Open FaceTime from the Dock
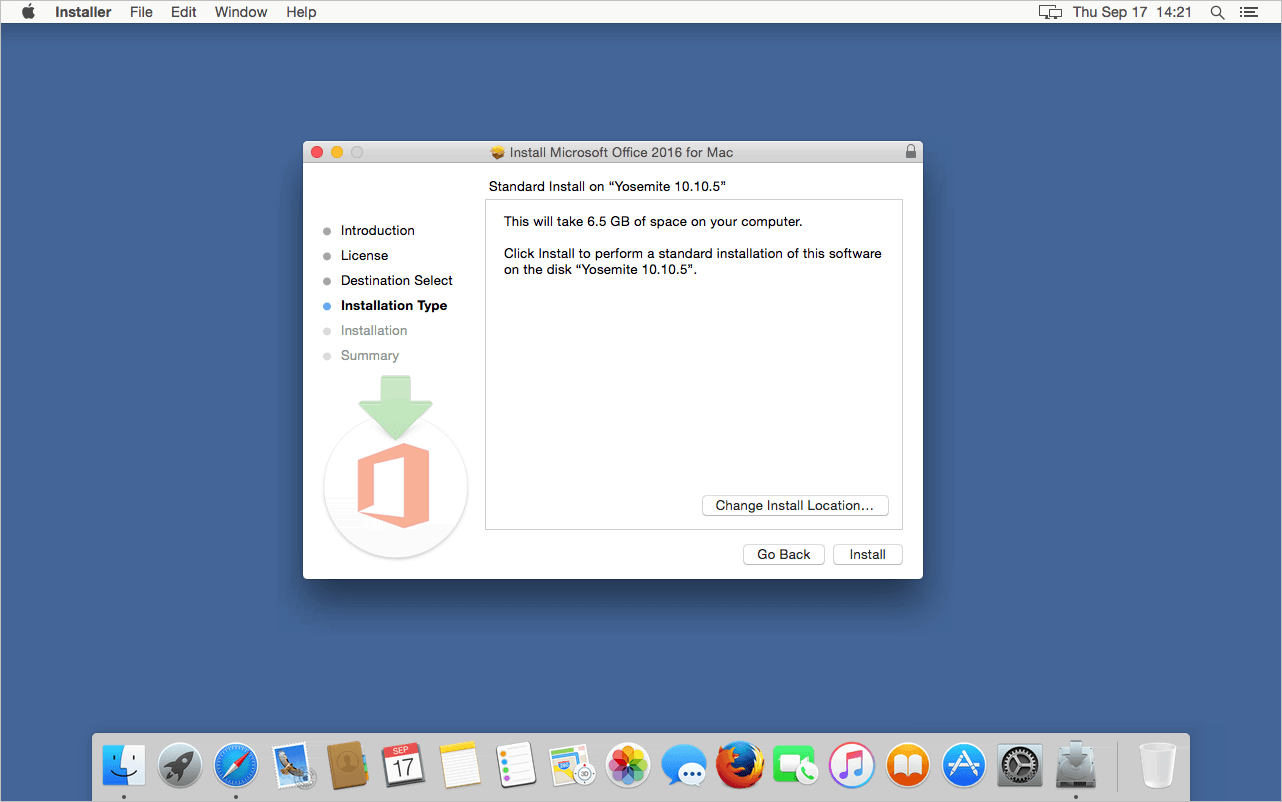 point(796,766)
